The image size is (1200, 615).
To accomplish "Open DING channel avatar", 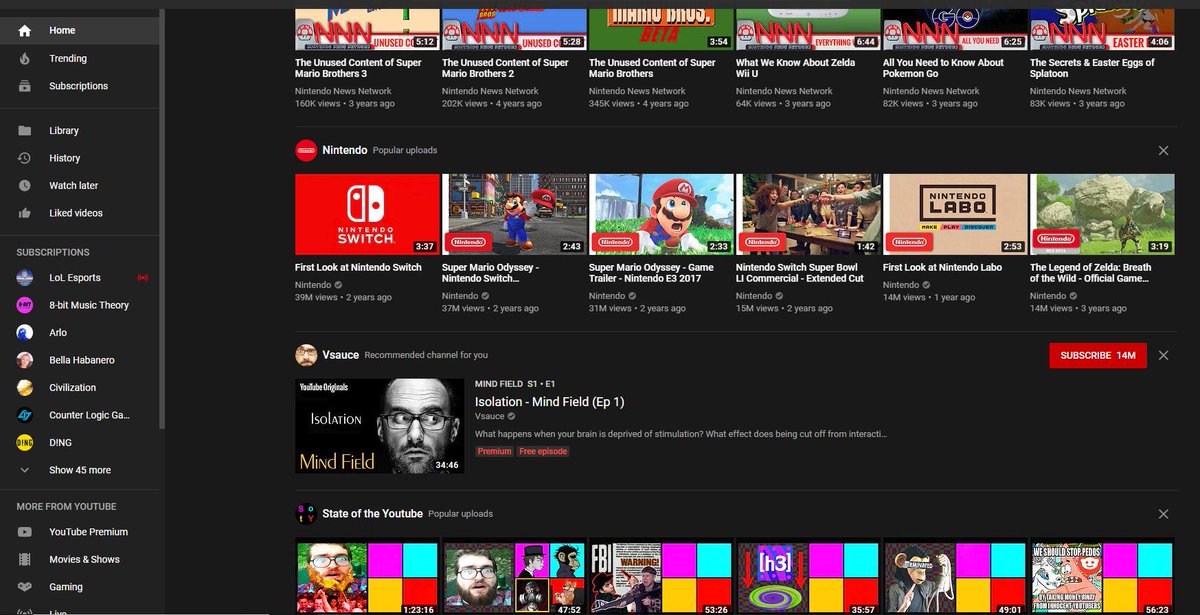I will [25, 443].
